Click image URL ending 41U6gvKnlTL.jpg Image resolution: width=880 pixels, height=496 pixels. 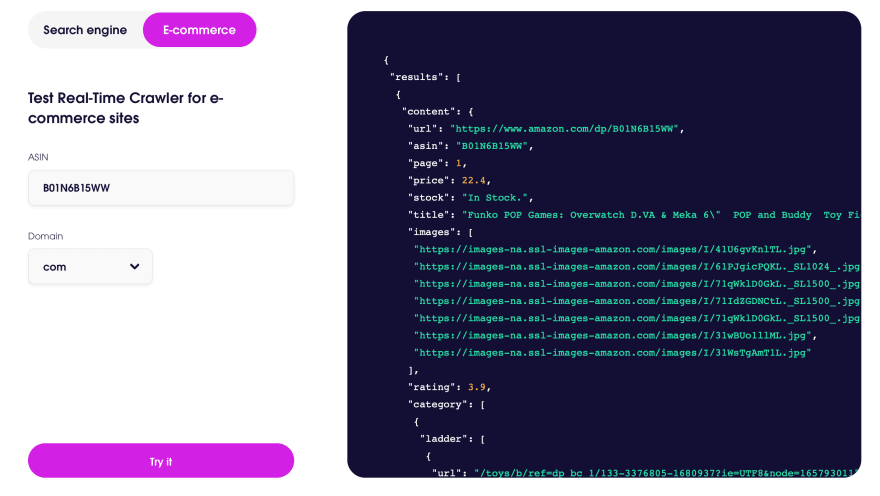coord(613,249)
